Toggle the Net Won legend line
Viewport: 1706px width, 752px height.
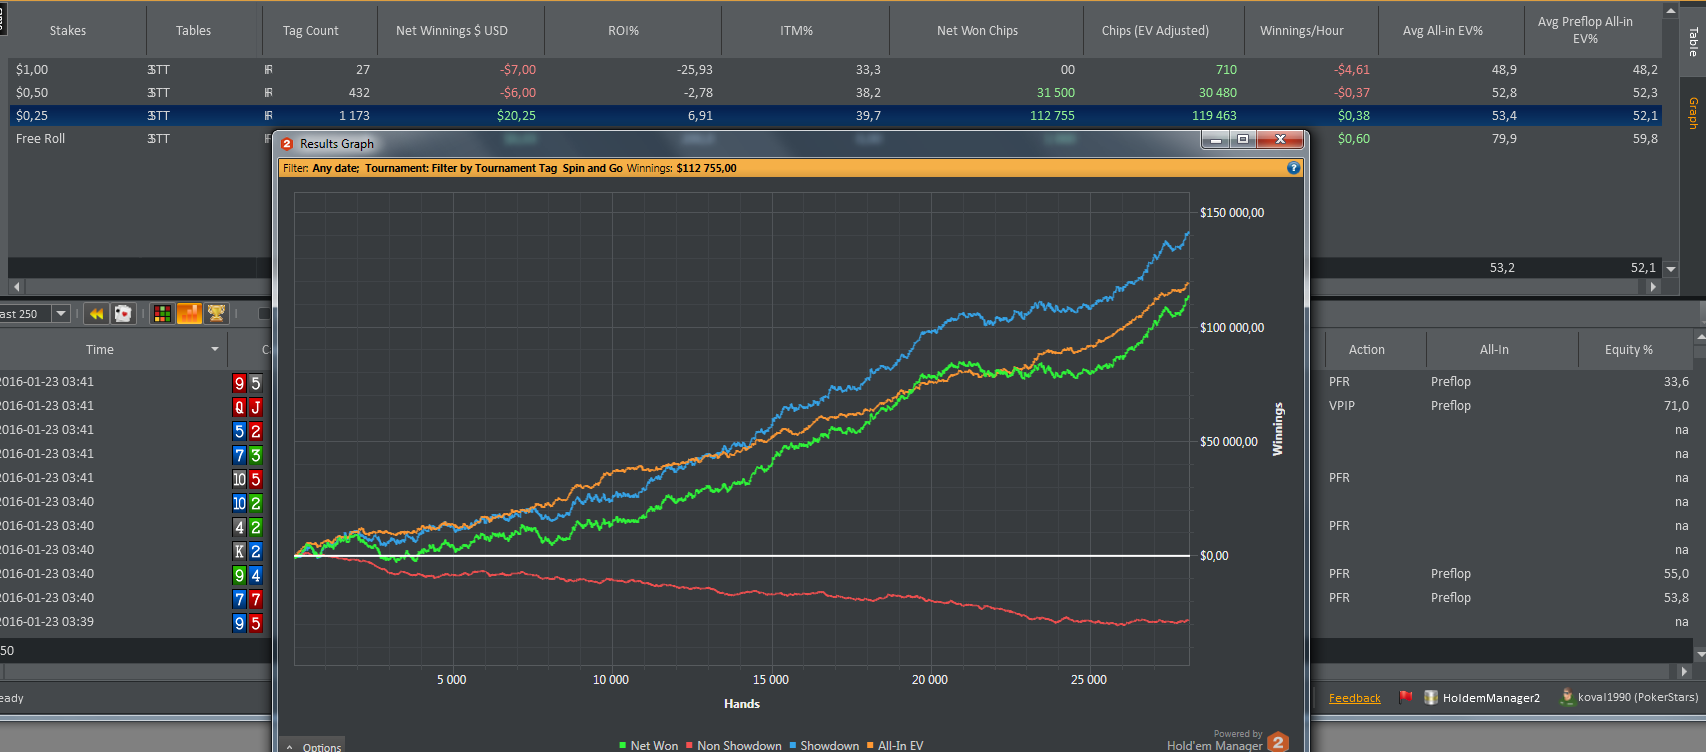pyautogui.click(x=648, y=746)
